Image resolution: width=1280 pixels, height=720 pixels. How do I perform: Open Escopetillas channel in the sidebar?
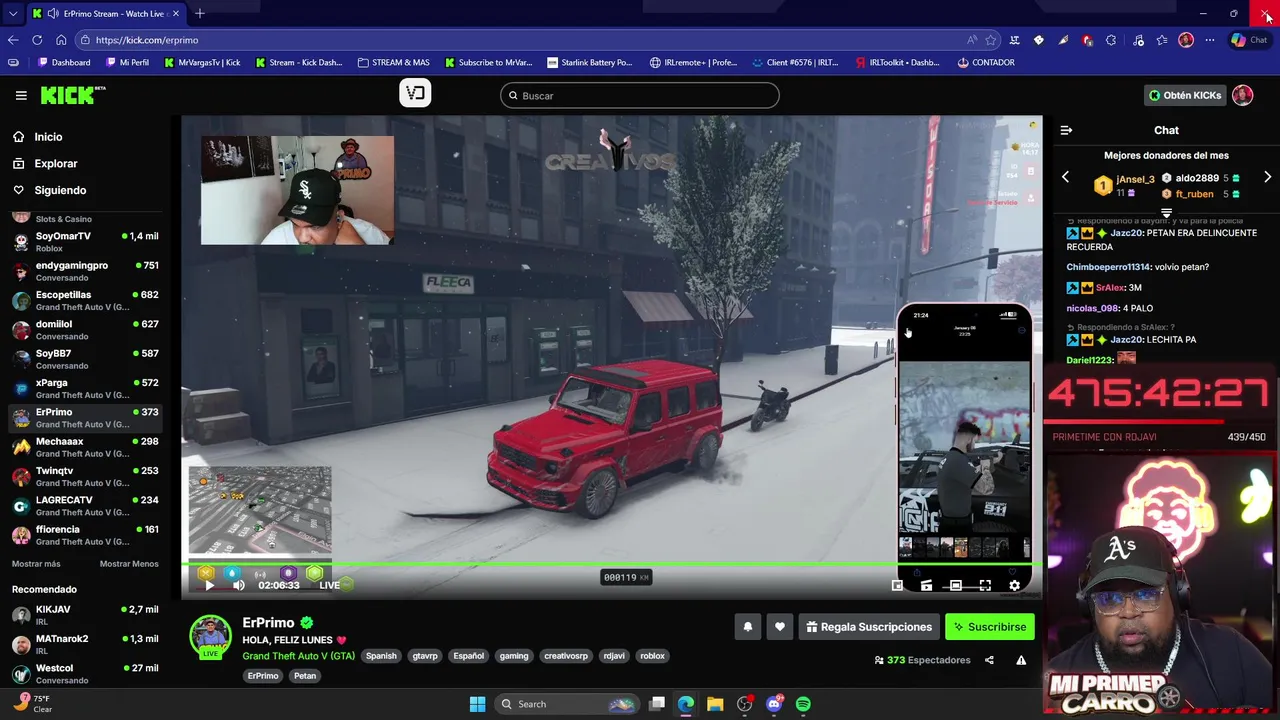click(85, 301)
